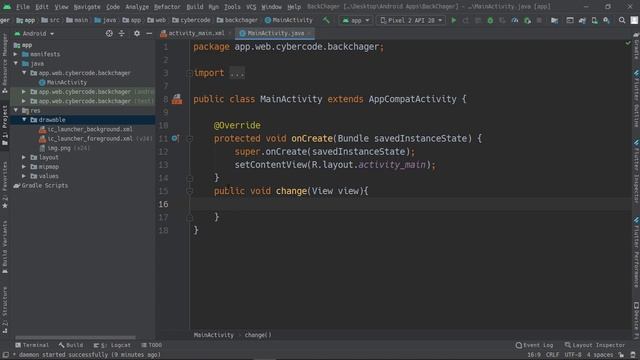Open Project panel gear settings
Viewport: 640px width, 360px height.
coord(137,33)
